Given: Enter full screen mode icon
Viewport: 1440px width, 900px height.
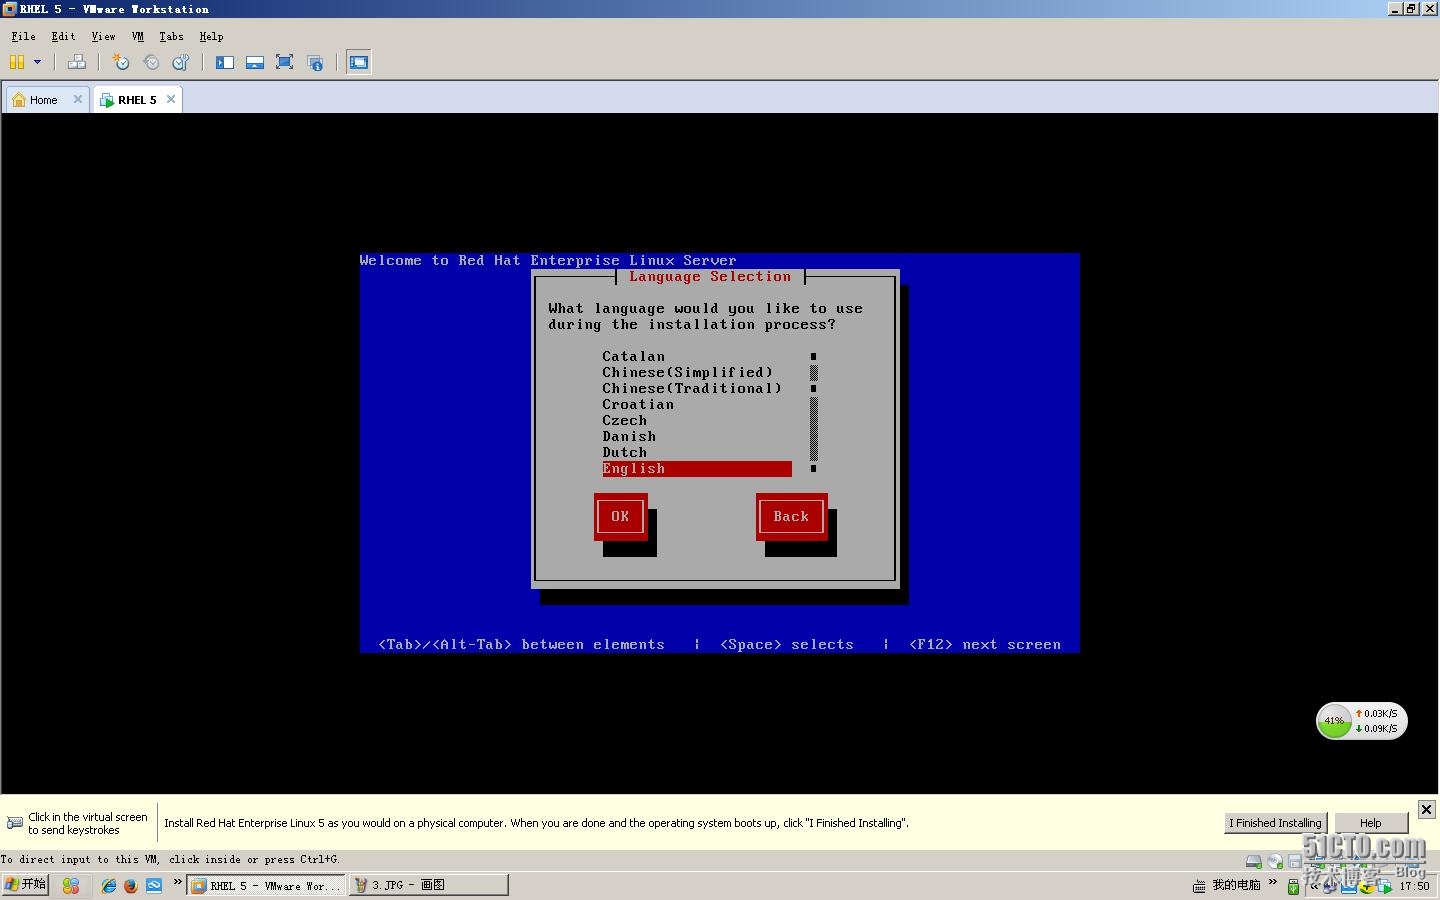Looking at the screenshot, I should coord(285,62).
